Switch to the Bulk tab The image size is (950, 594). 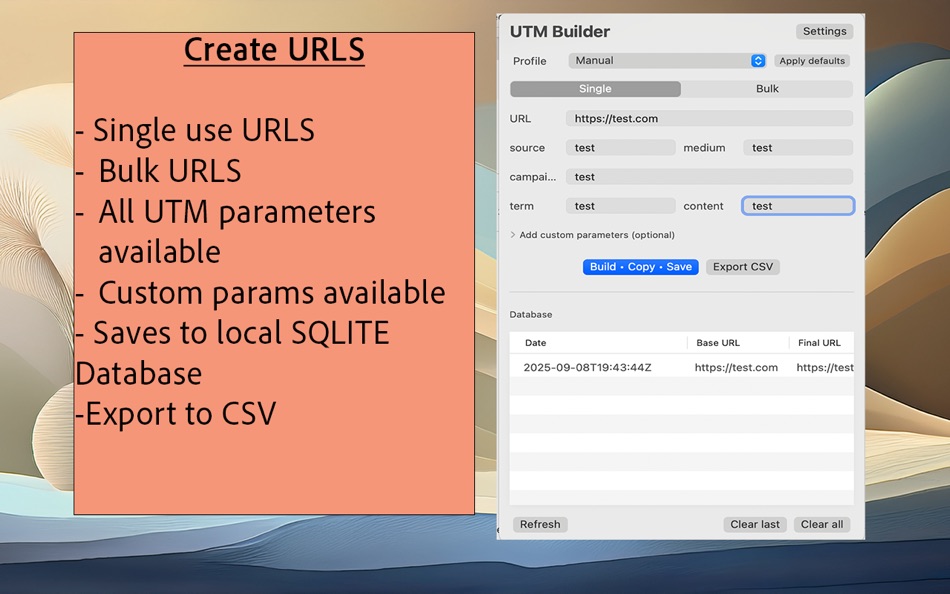click(767, 88)
